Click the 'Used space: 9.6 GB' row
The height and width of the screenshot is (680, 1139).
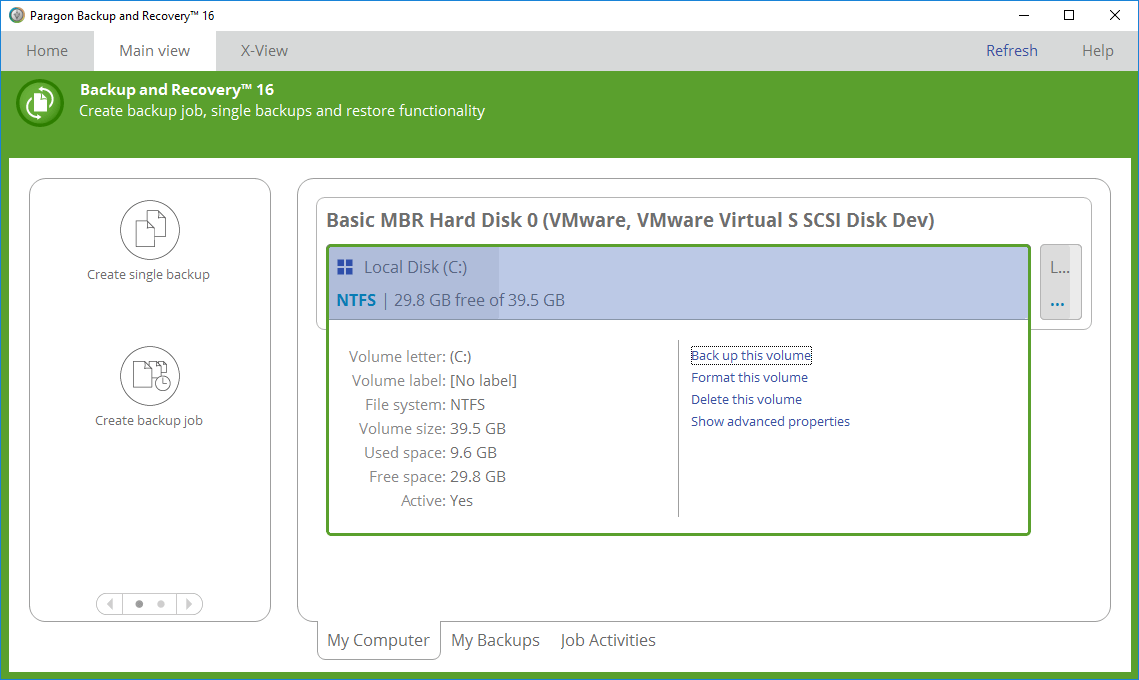click(x=430, y=453)
